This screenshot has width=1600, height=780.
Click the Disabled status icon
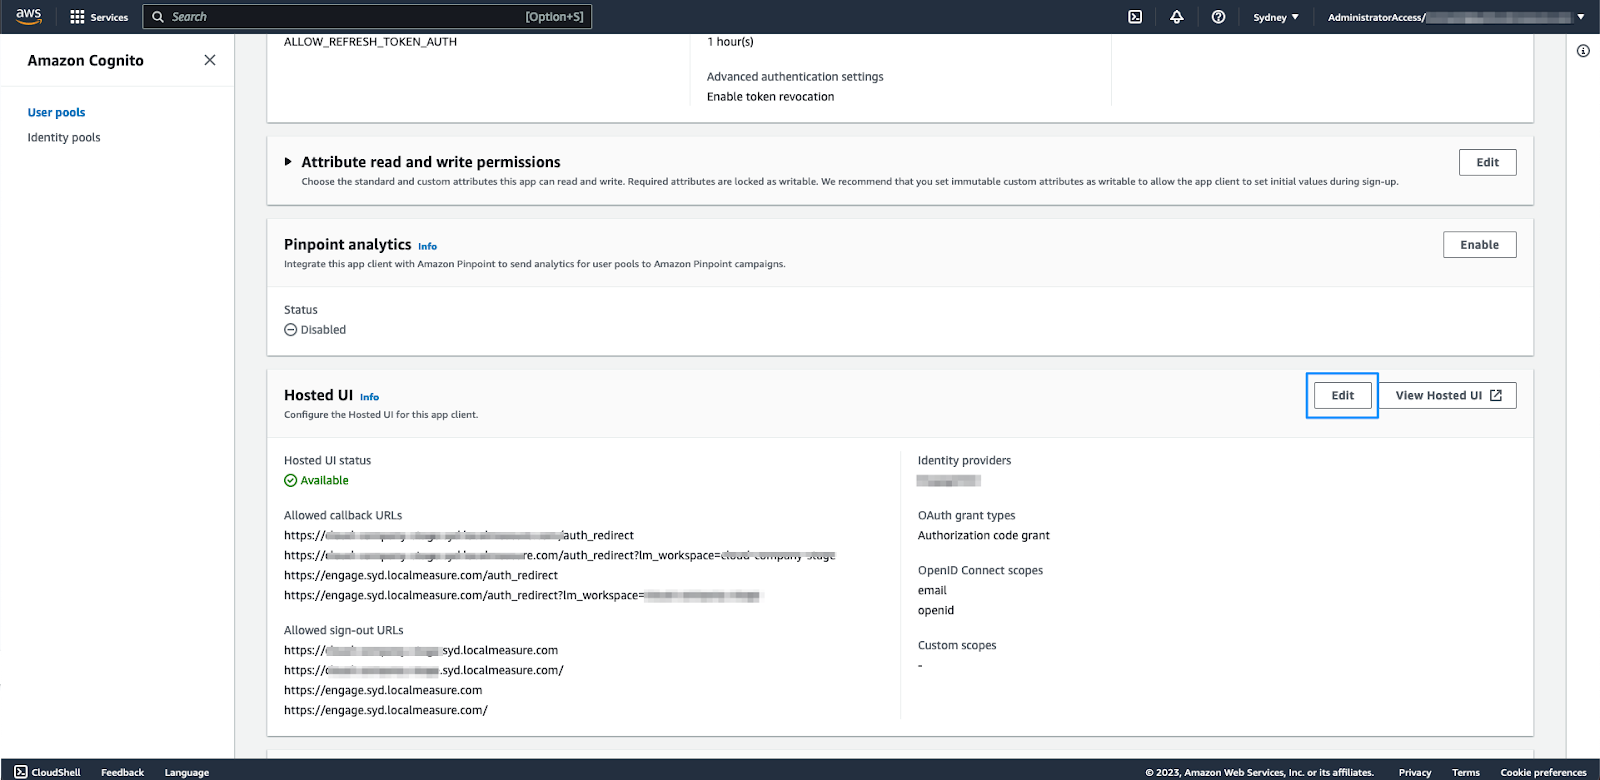click(x=291, y=330)
